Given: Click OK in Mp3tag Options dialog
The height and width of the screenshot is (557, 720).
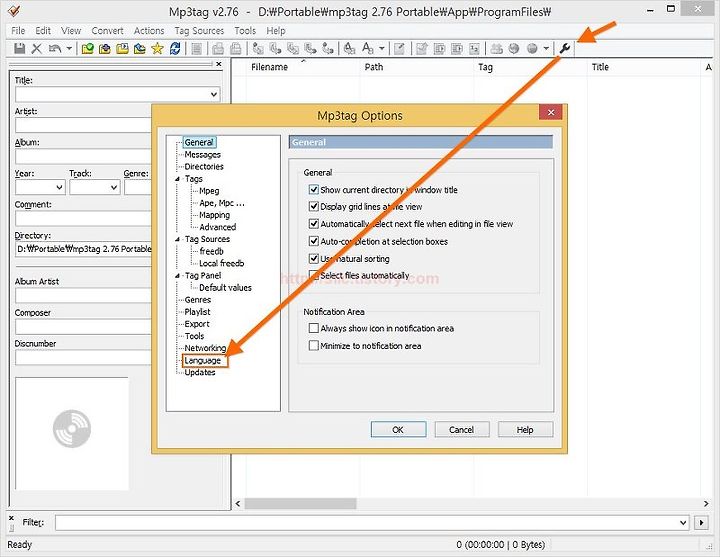Looking at the screenshot, I should tap(398, 429).
